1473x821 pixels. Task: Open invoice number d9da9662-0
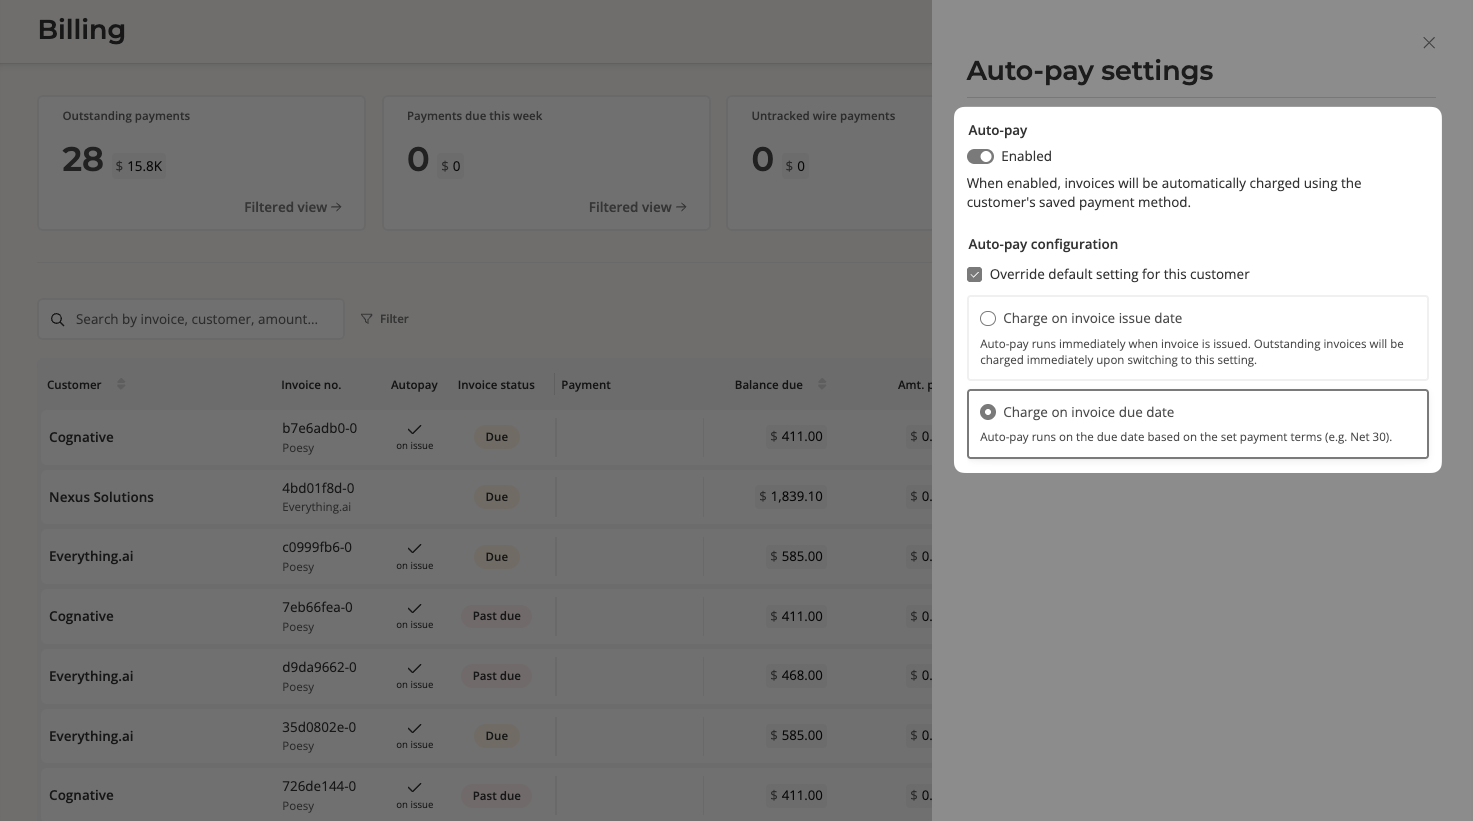pos(319,667)
